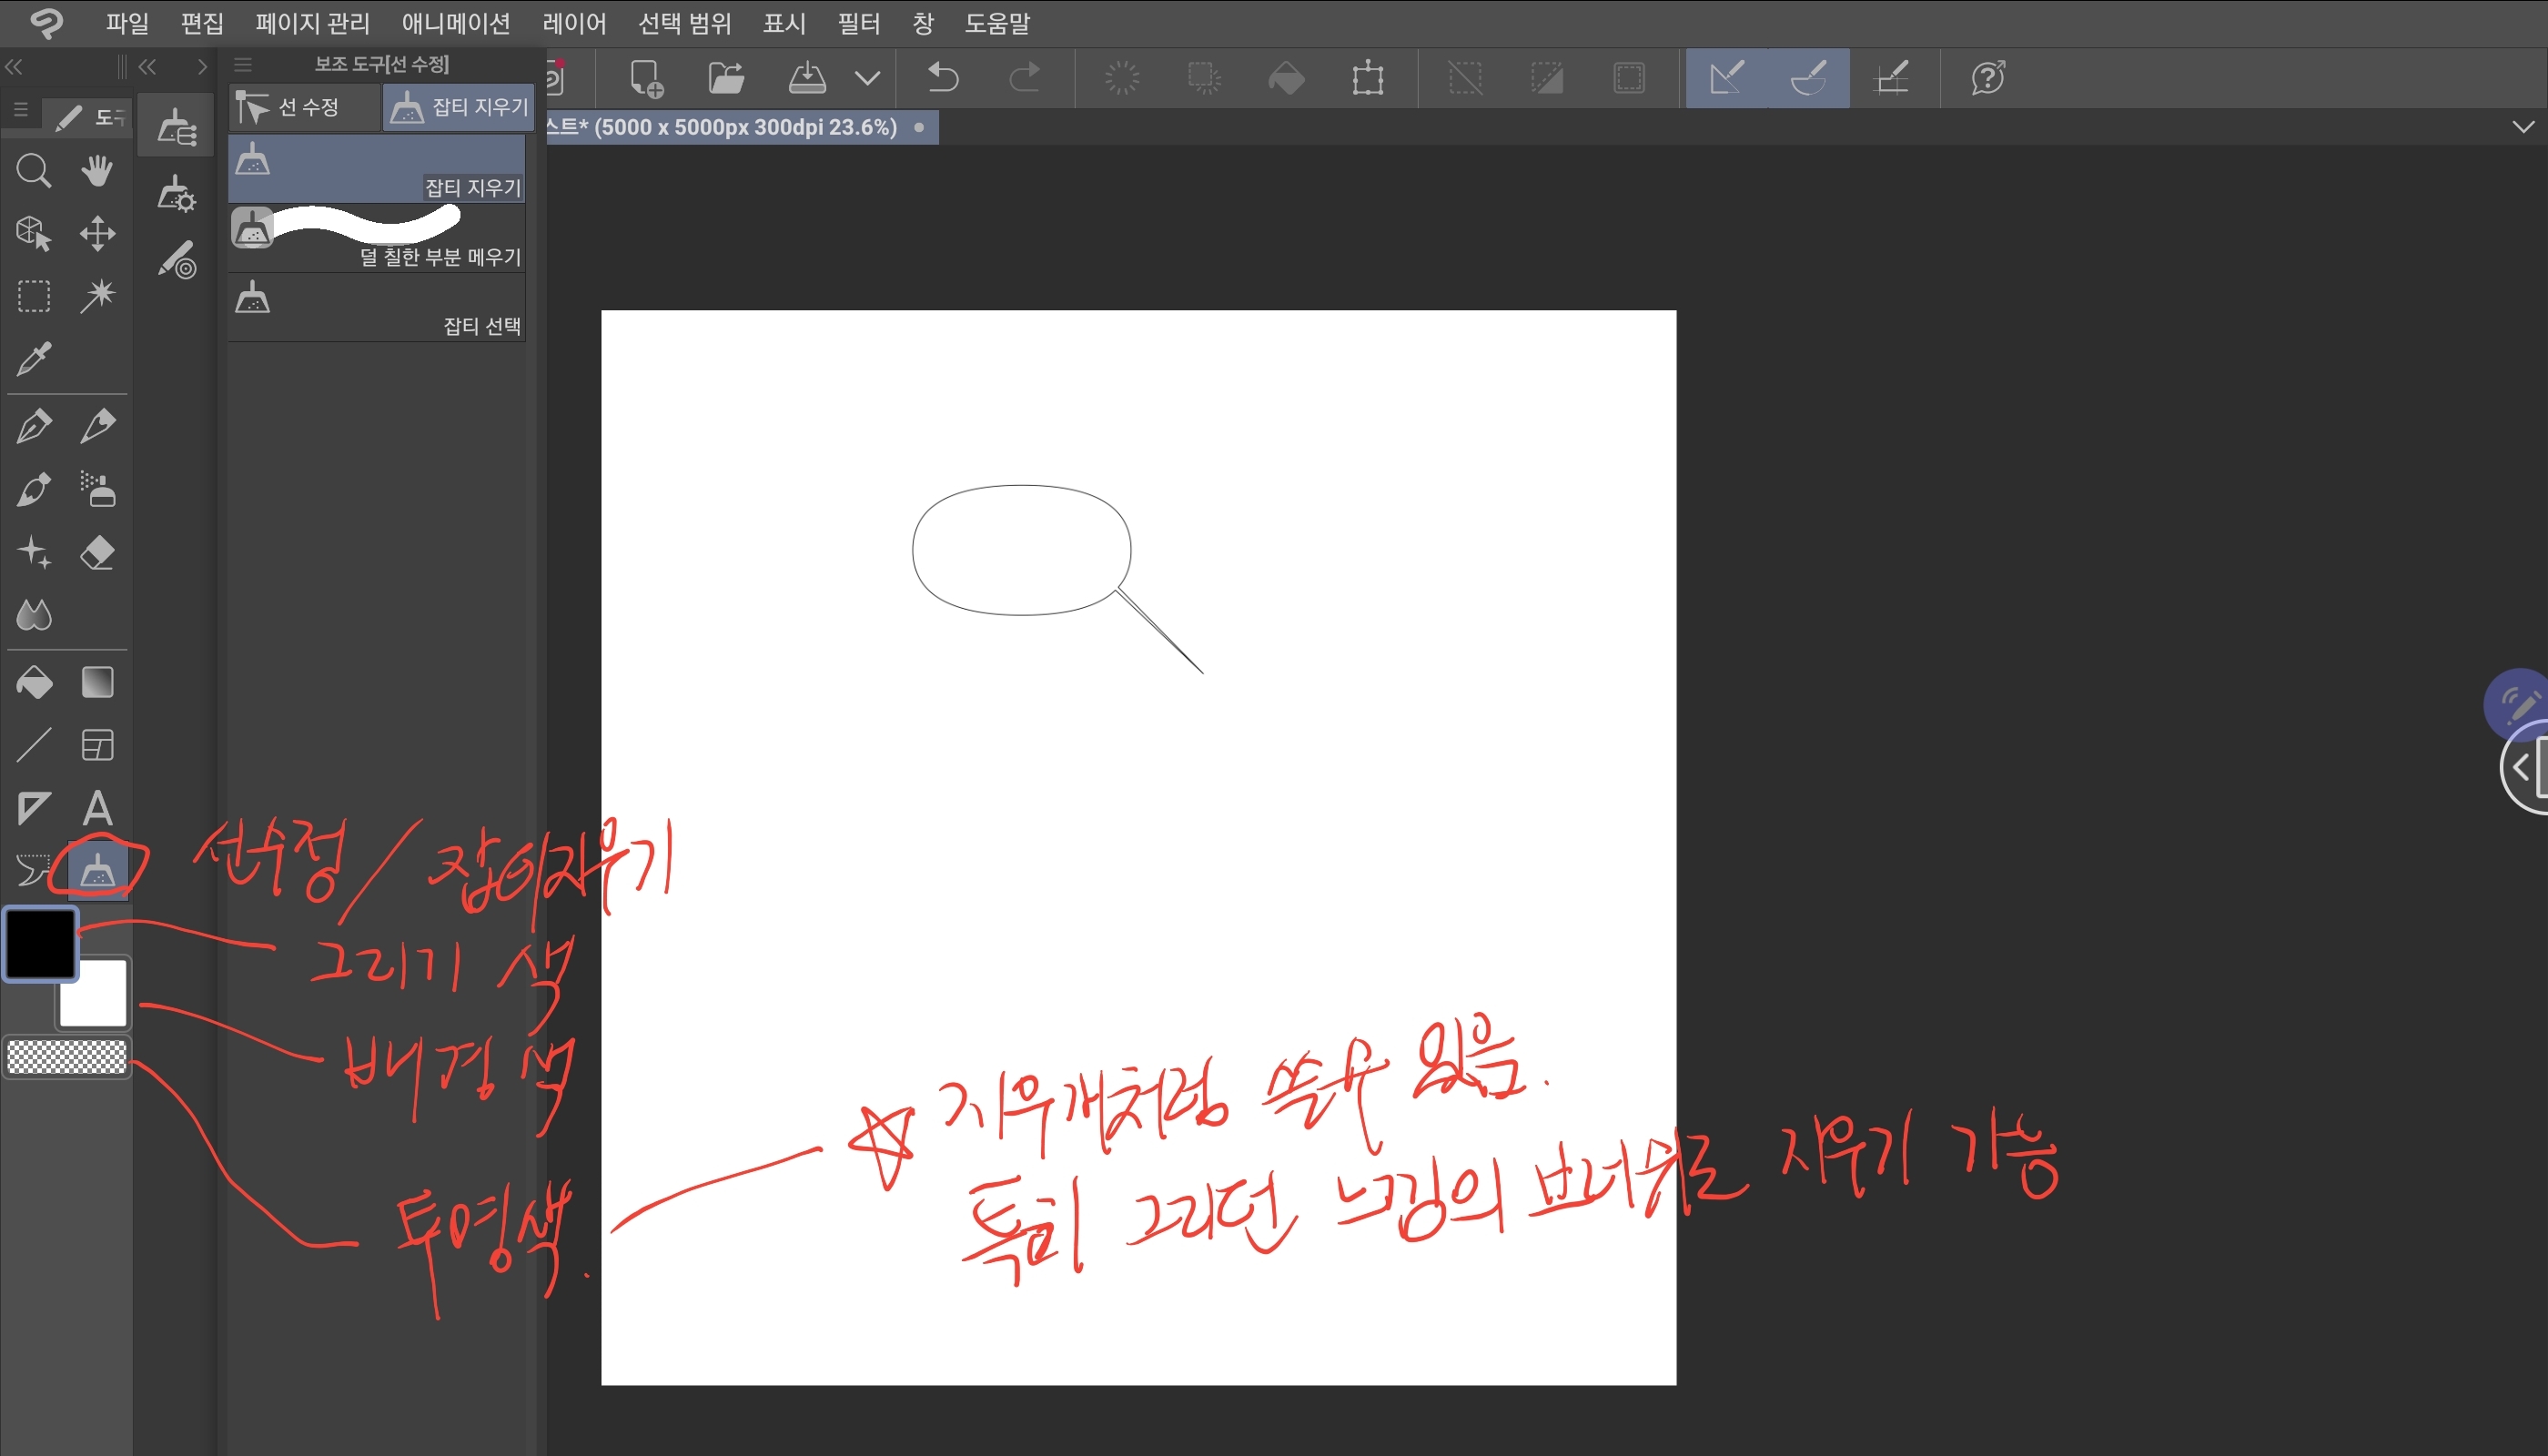Select the Magnifier zoom tool

pyautogui.click(x=33, y=171)
